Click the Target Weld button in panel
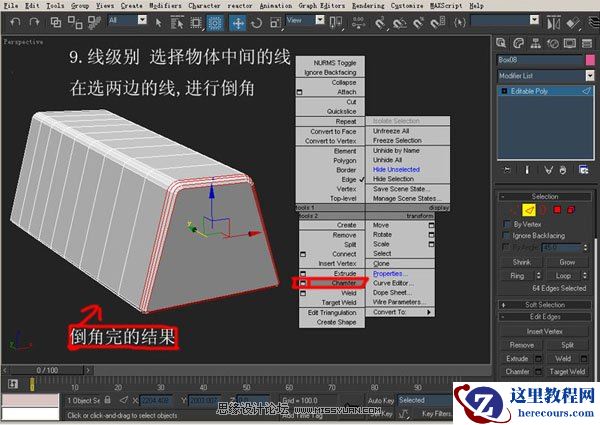 coord(567,371)
